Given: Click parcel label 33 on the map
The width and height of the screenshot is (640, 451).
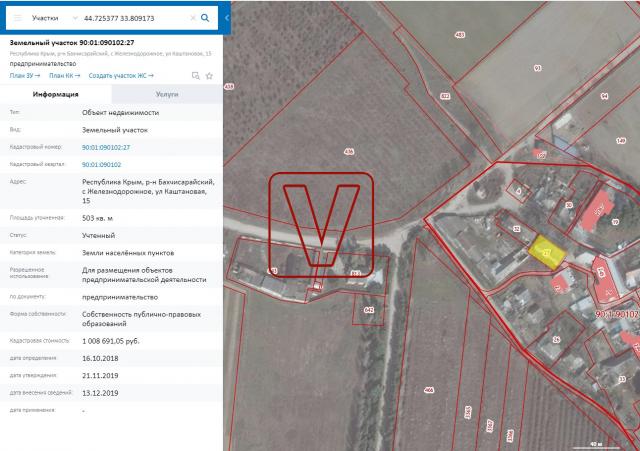Looking at the screenshot, I should (622, 379).
